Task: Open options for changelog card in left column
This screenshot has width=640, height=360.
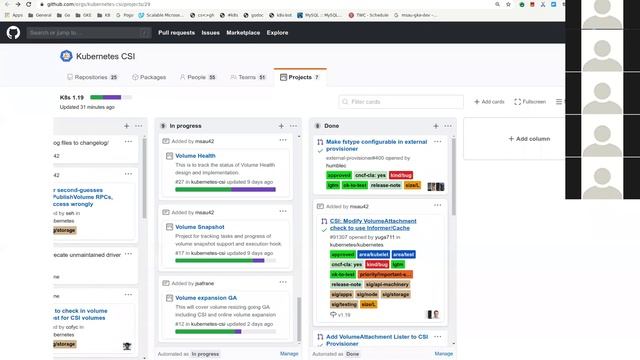Action: tap(128, 142)
